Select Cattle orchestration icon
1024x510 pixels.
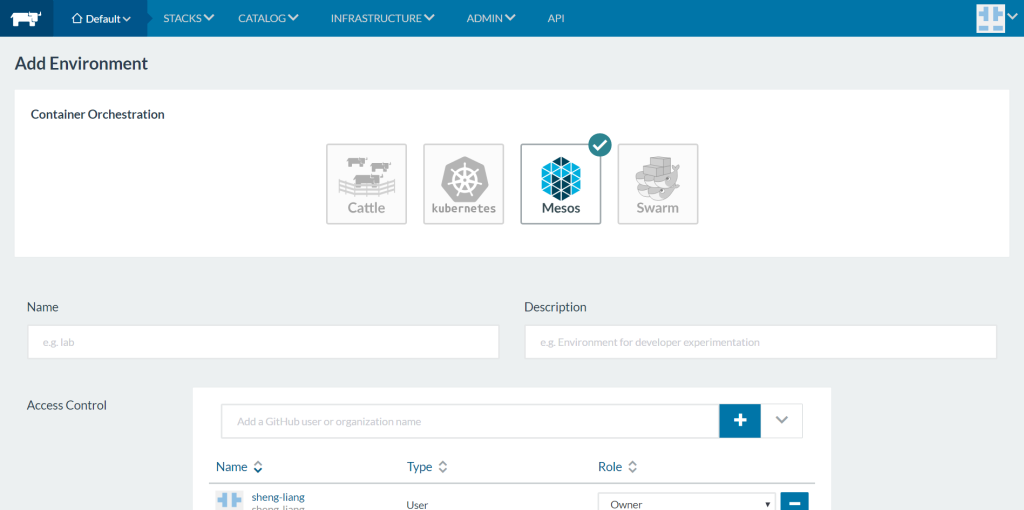(x=366, y=184)
